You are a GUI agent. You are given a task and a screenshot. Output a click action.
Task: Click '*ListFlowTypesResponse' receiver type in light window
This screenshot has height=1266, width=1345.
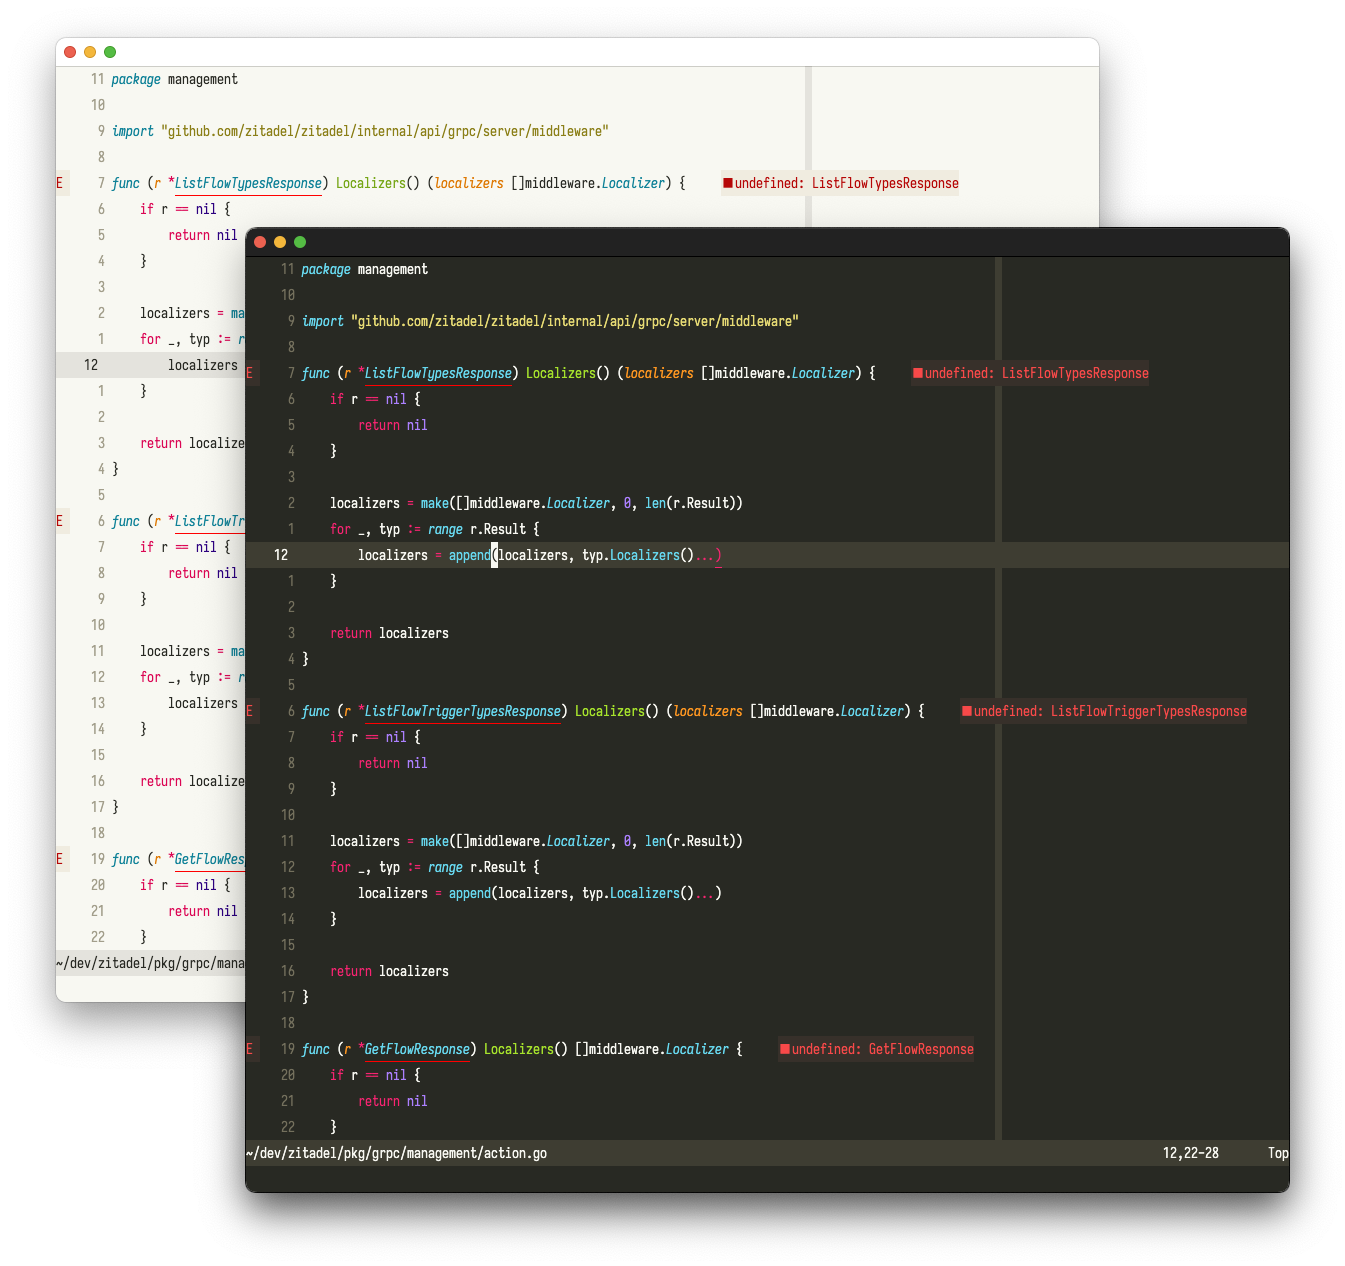point(245,183)
